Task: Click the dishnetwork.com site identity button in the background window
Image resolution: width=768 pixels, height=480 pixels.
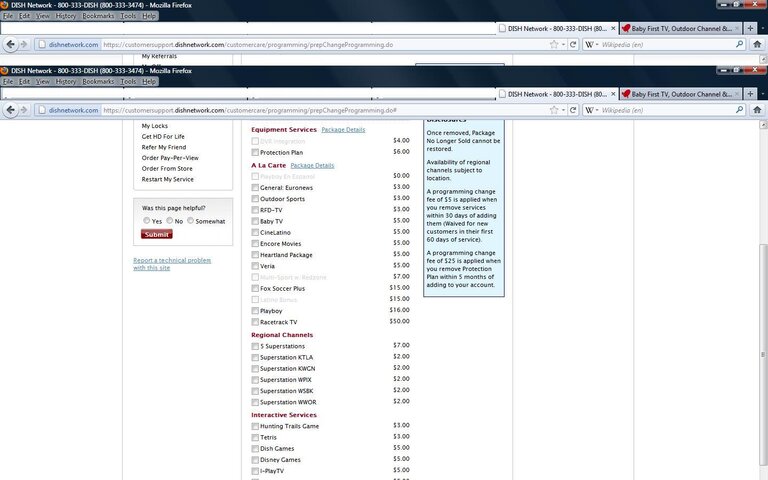Action: point(68,45)
